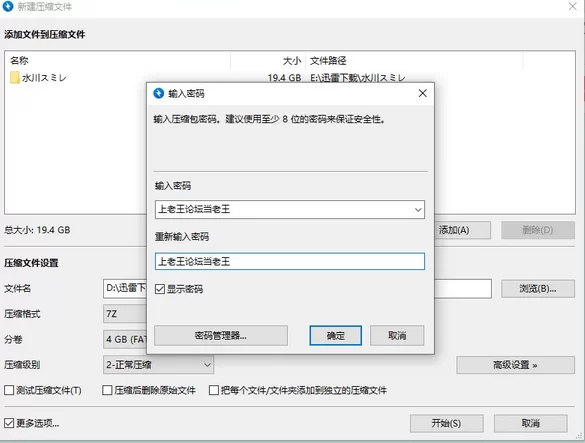Open the 压缩格式 7Z dropdown
The width and height of the screenshot is (585, 443).
click(125, 314)
